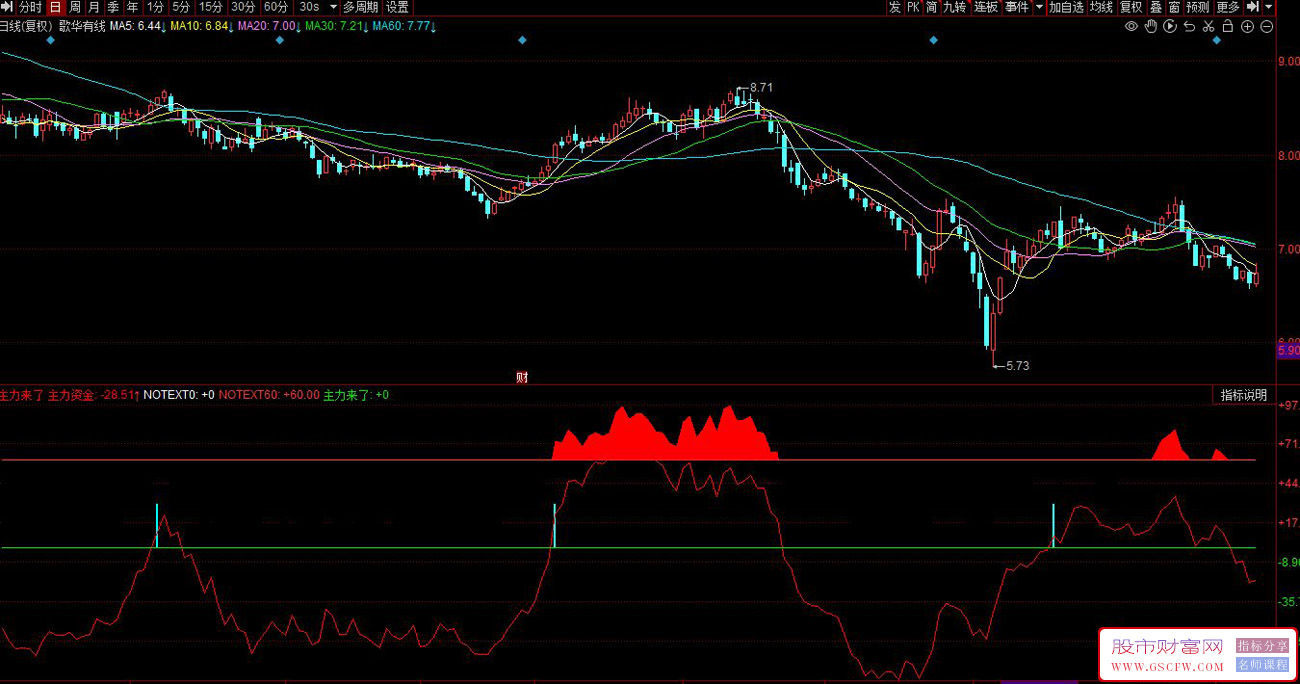Screen dimensions: 1300x684
Task: Select the scissors cut tool
Action: [x=1208, y=27]
